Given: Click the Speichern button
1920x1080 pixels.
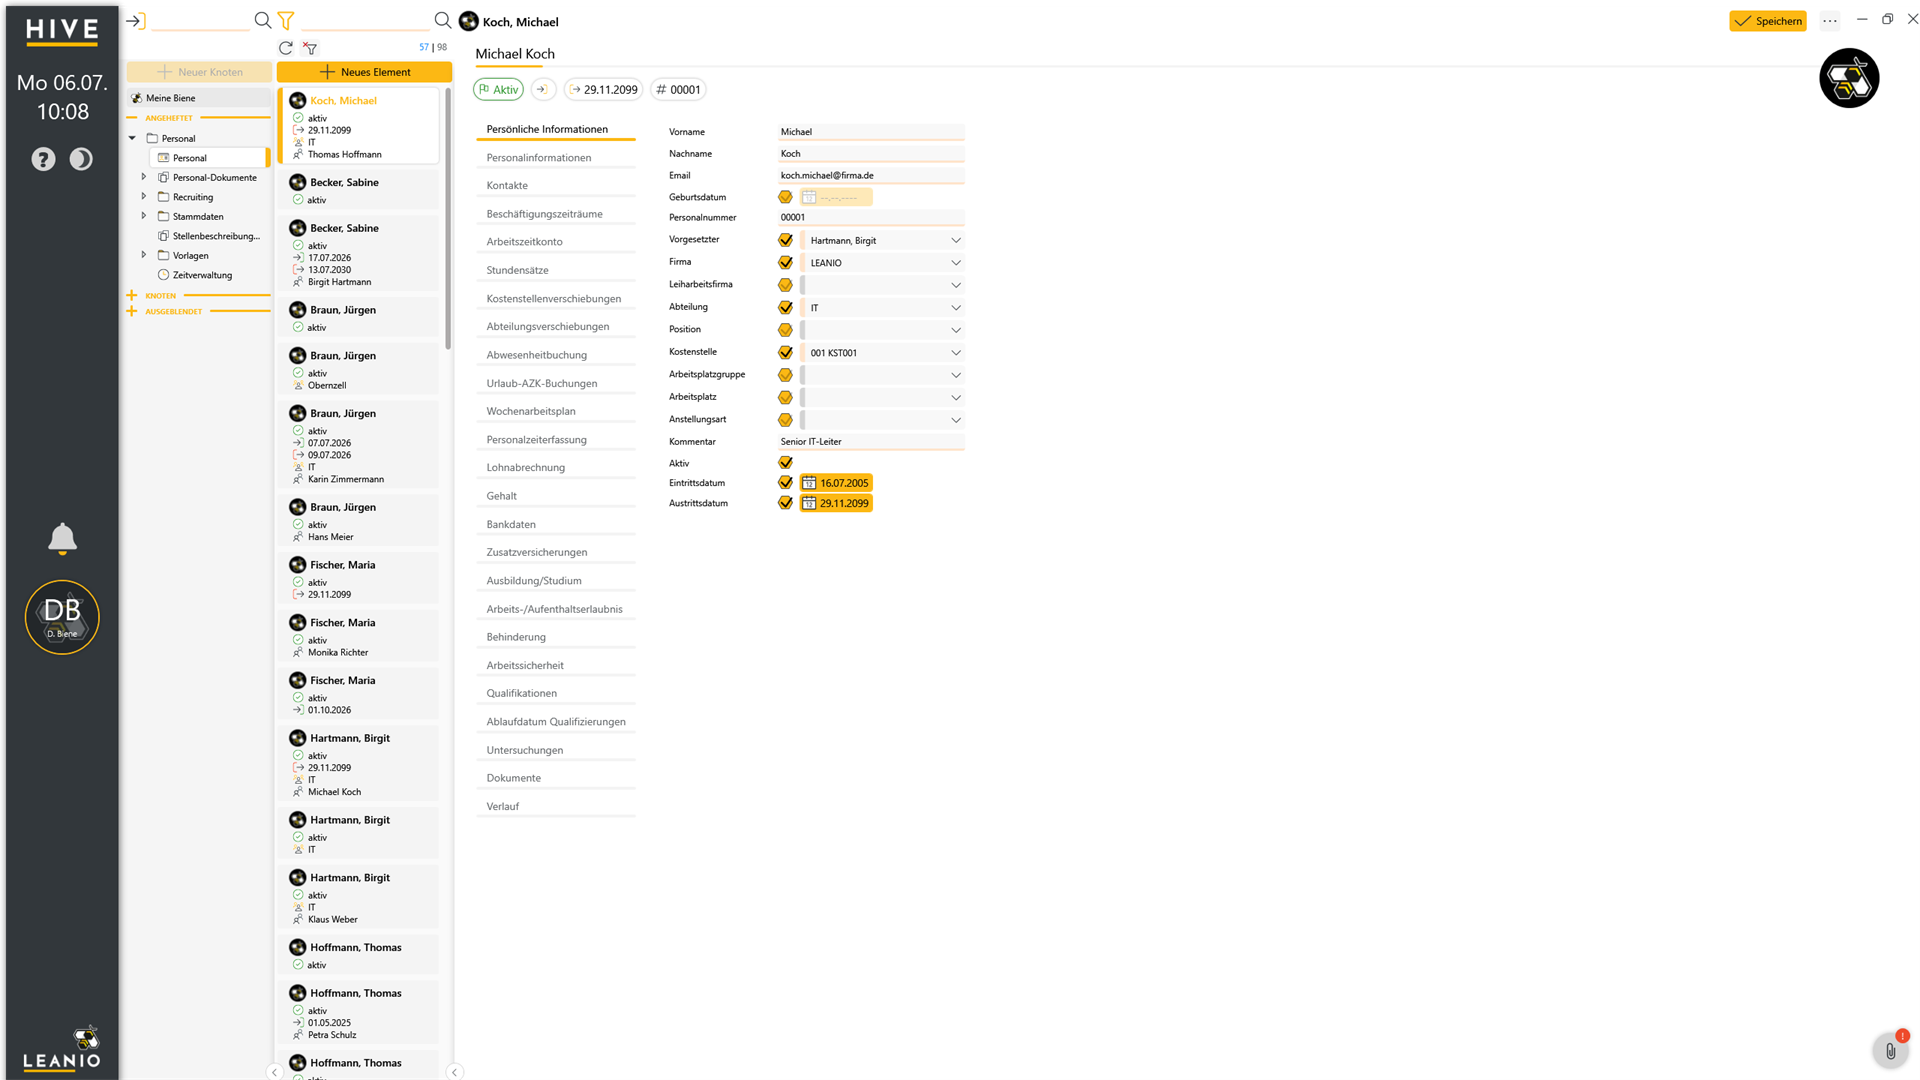Looking at the screenshot, I should [1767, 21].
